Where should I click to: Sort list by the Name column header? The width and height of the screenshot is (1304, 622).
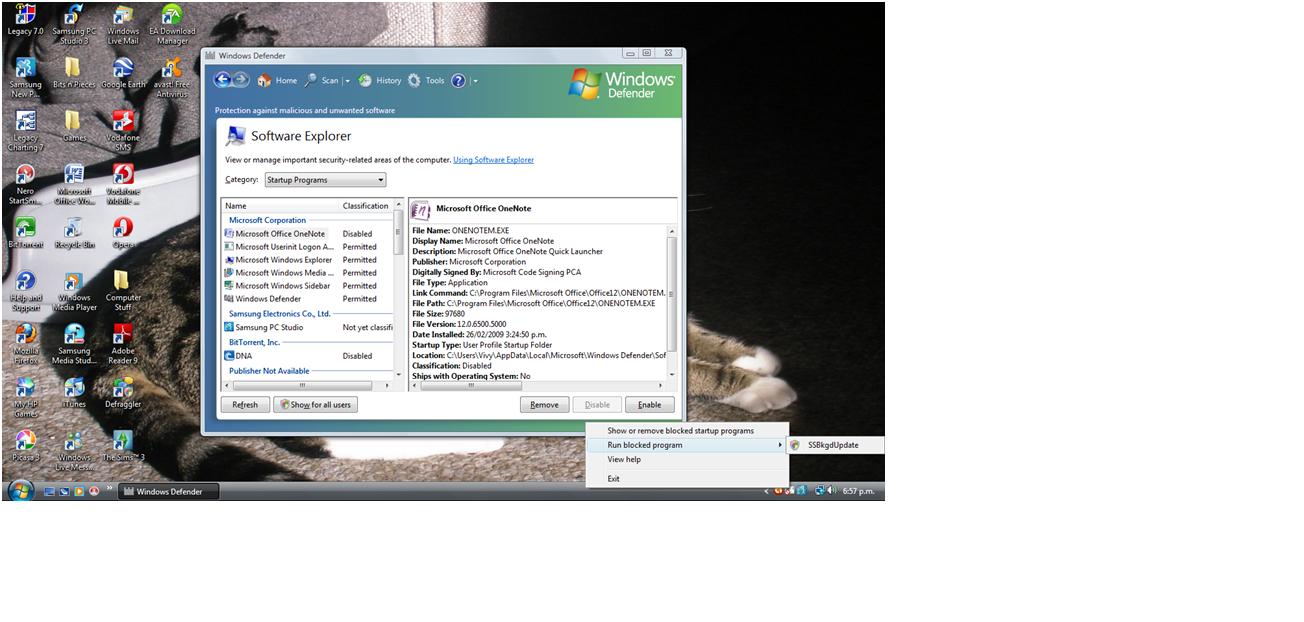click(x=280, y=206)
